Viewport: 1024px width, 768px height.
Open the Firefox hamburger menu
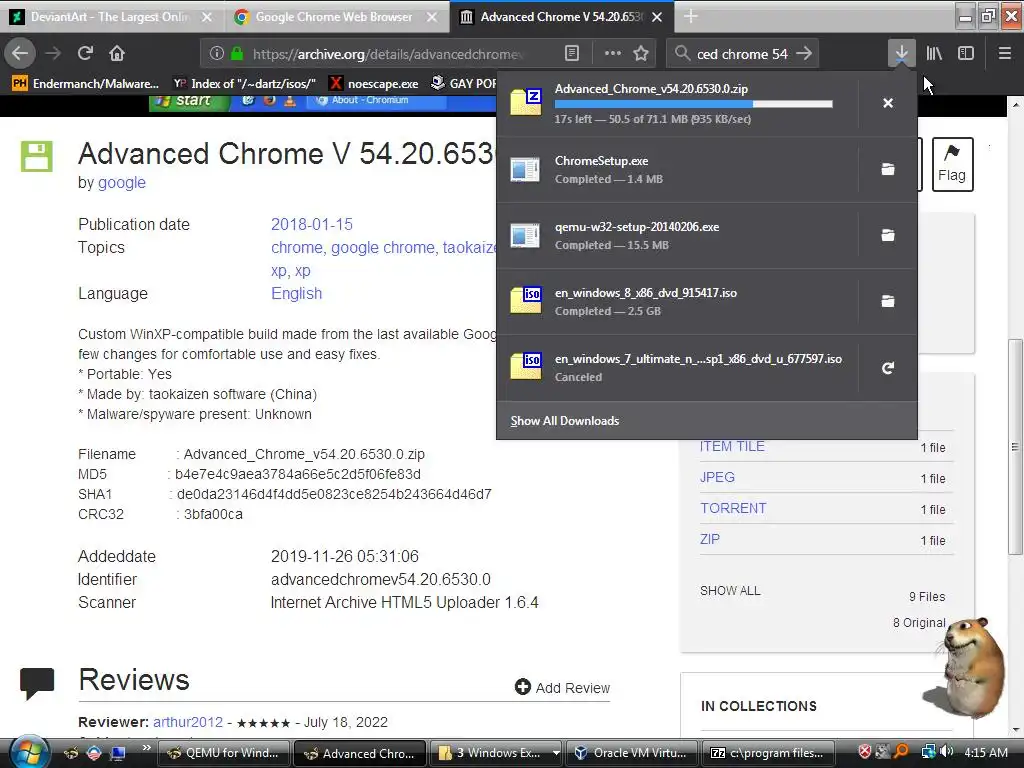coord(1004,54)
